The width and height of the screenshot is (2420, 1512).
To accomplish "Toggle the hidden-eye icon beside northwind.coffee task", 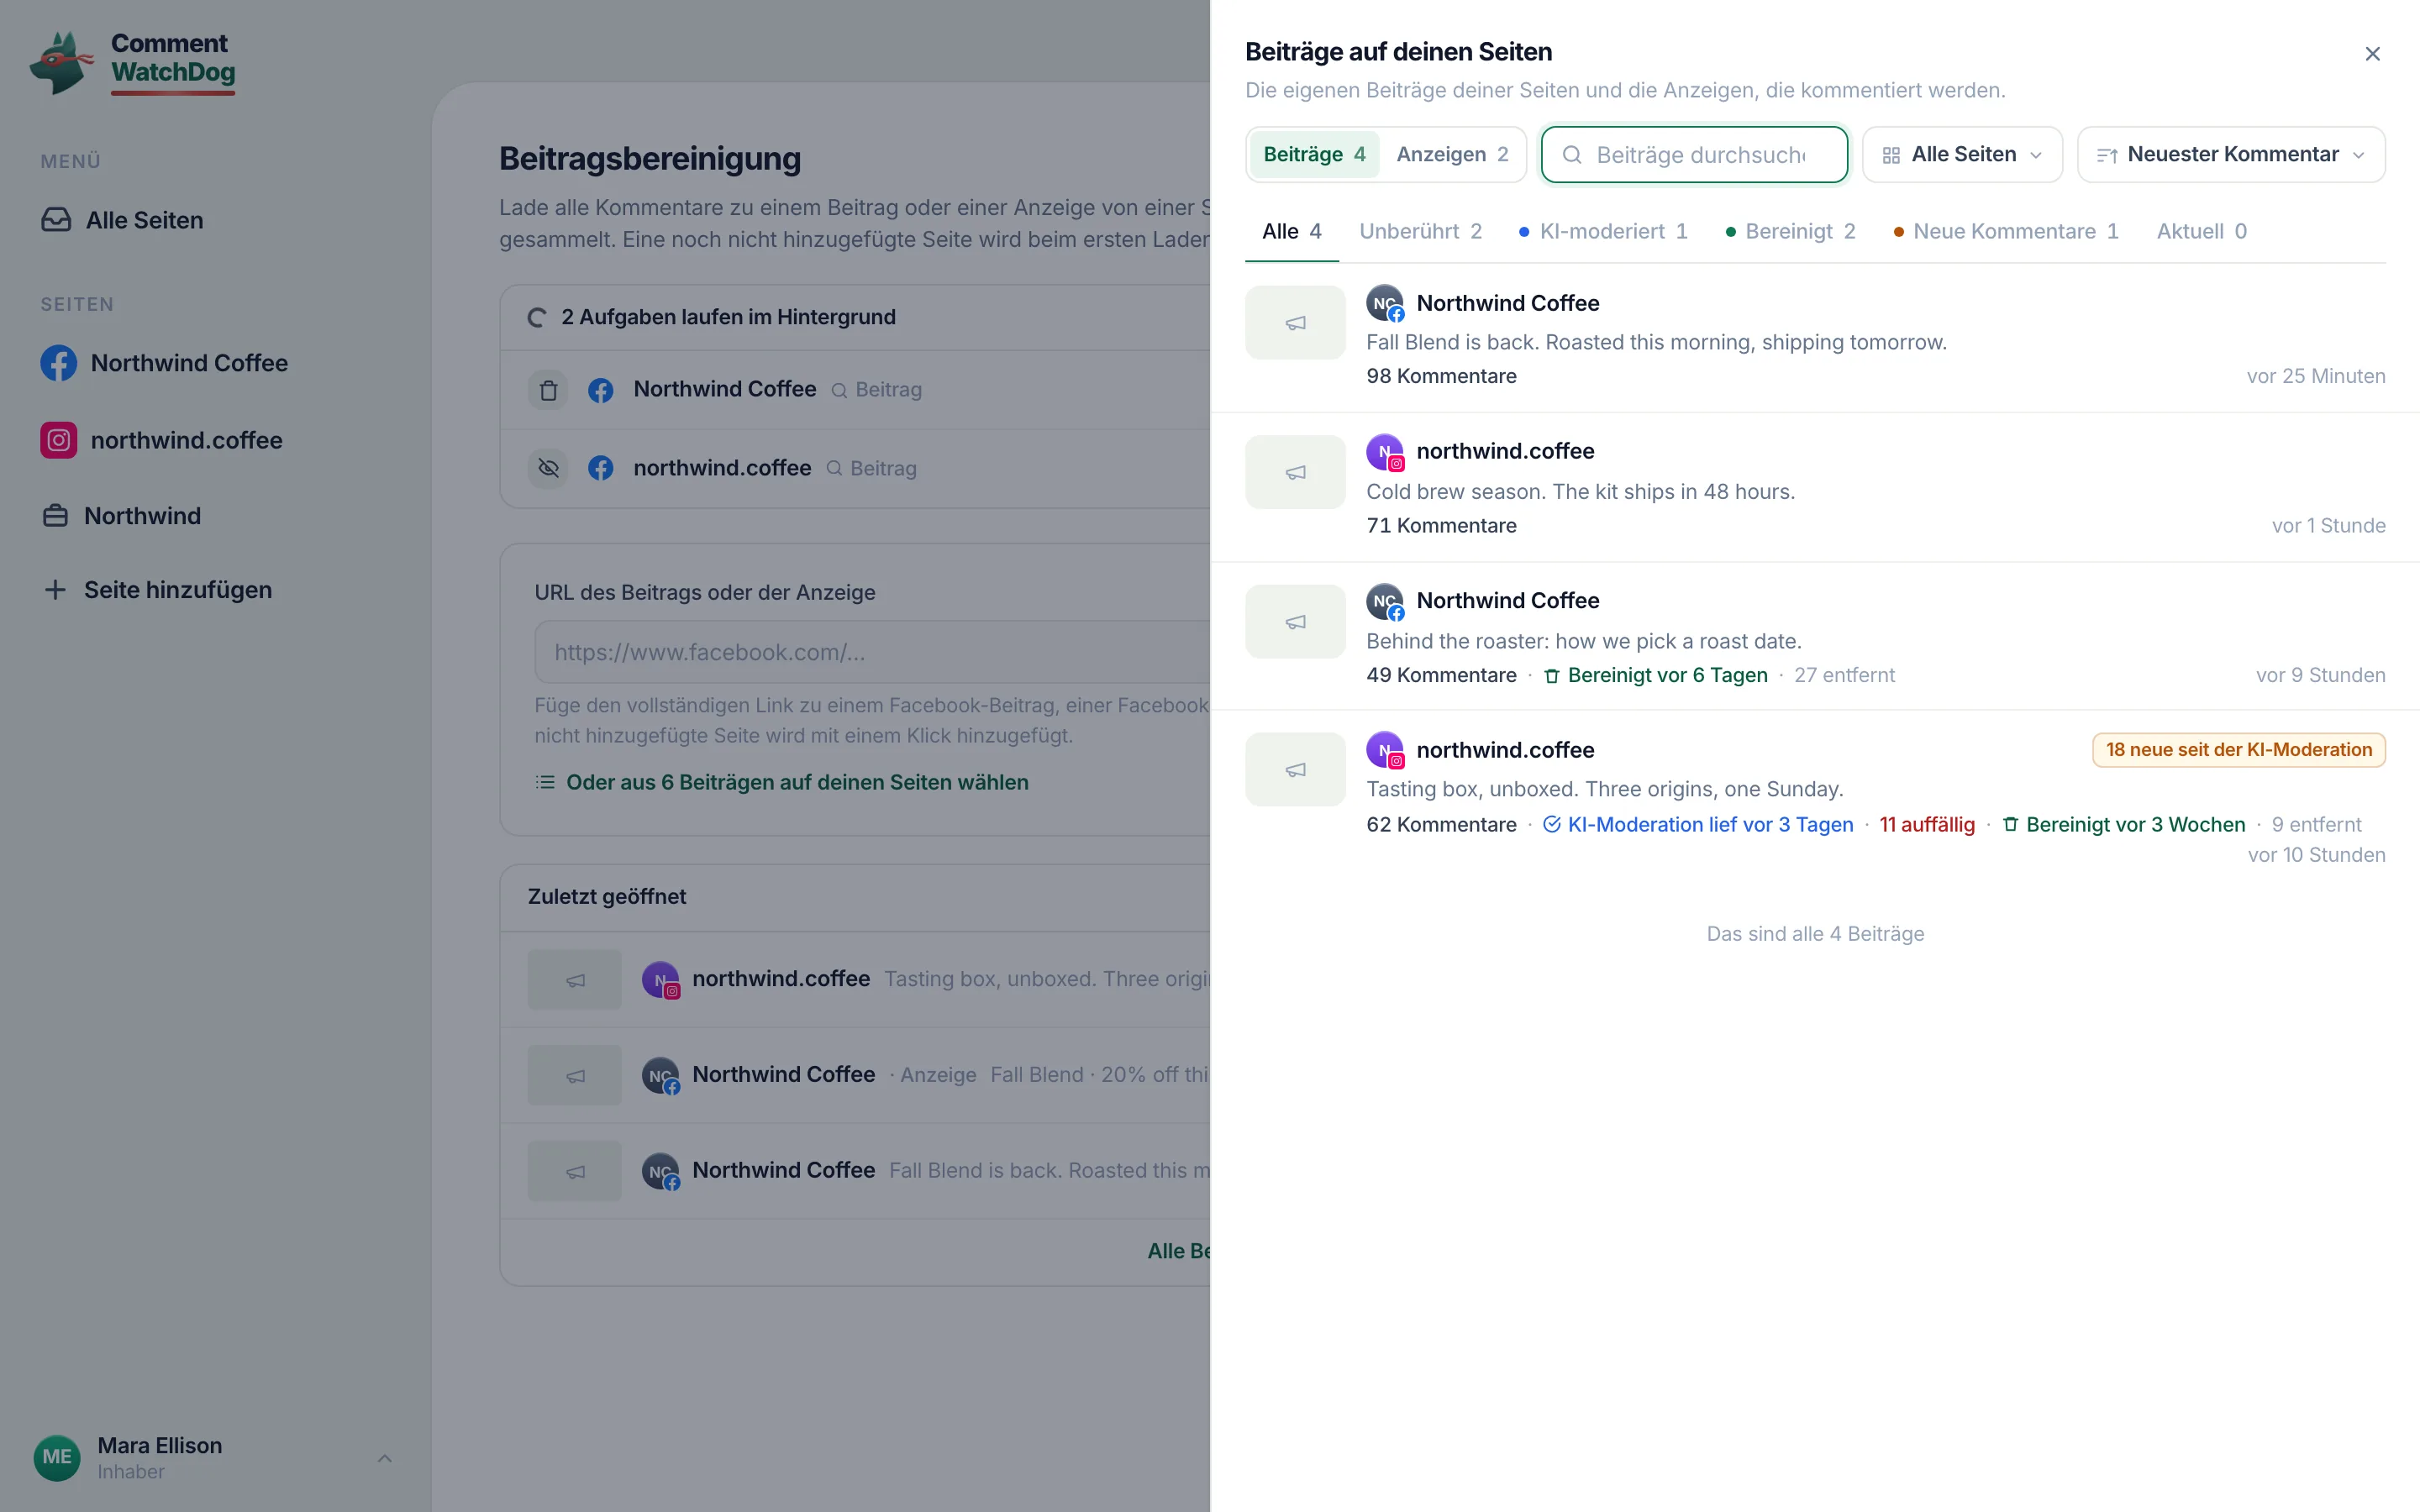I will pos(548,468).
